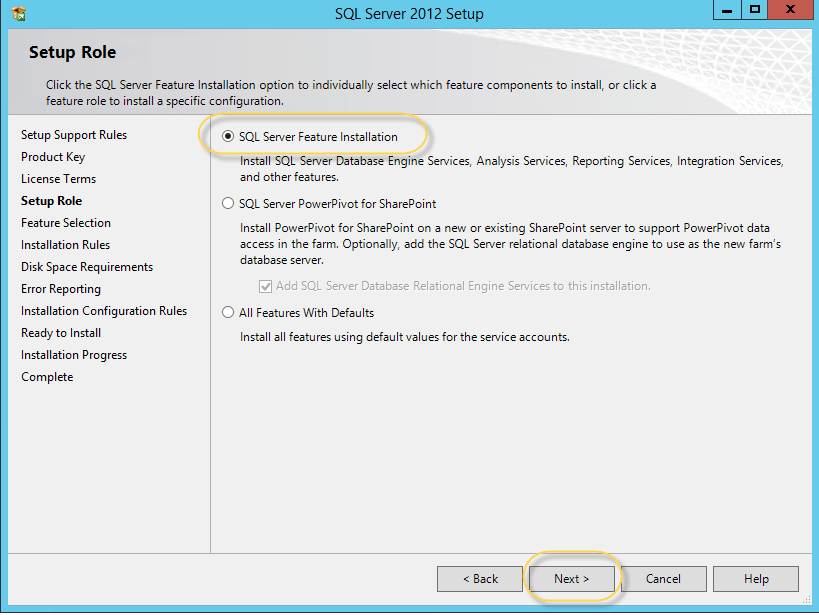Screen dimensions: 819x615
Task: Select All Features With Defaults option
Action: point(228,313)
